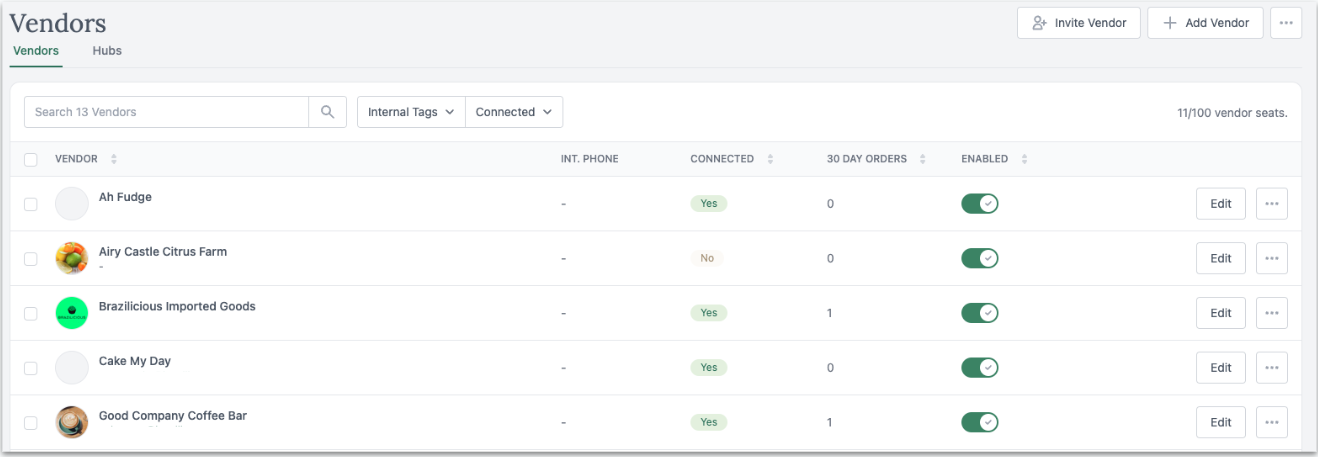
Task: Open more options for Ah Fudge
Action: click(1271, 204)
